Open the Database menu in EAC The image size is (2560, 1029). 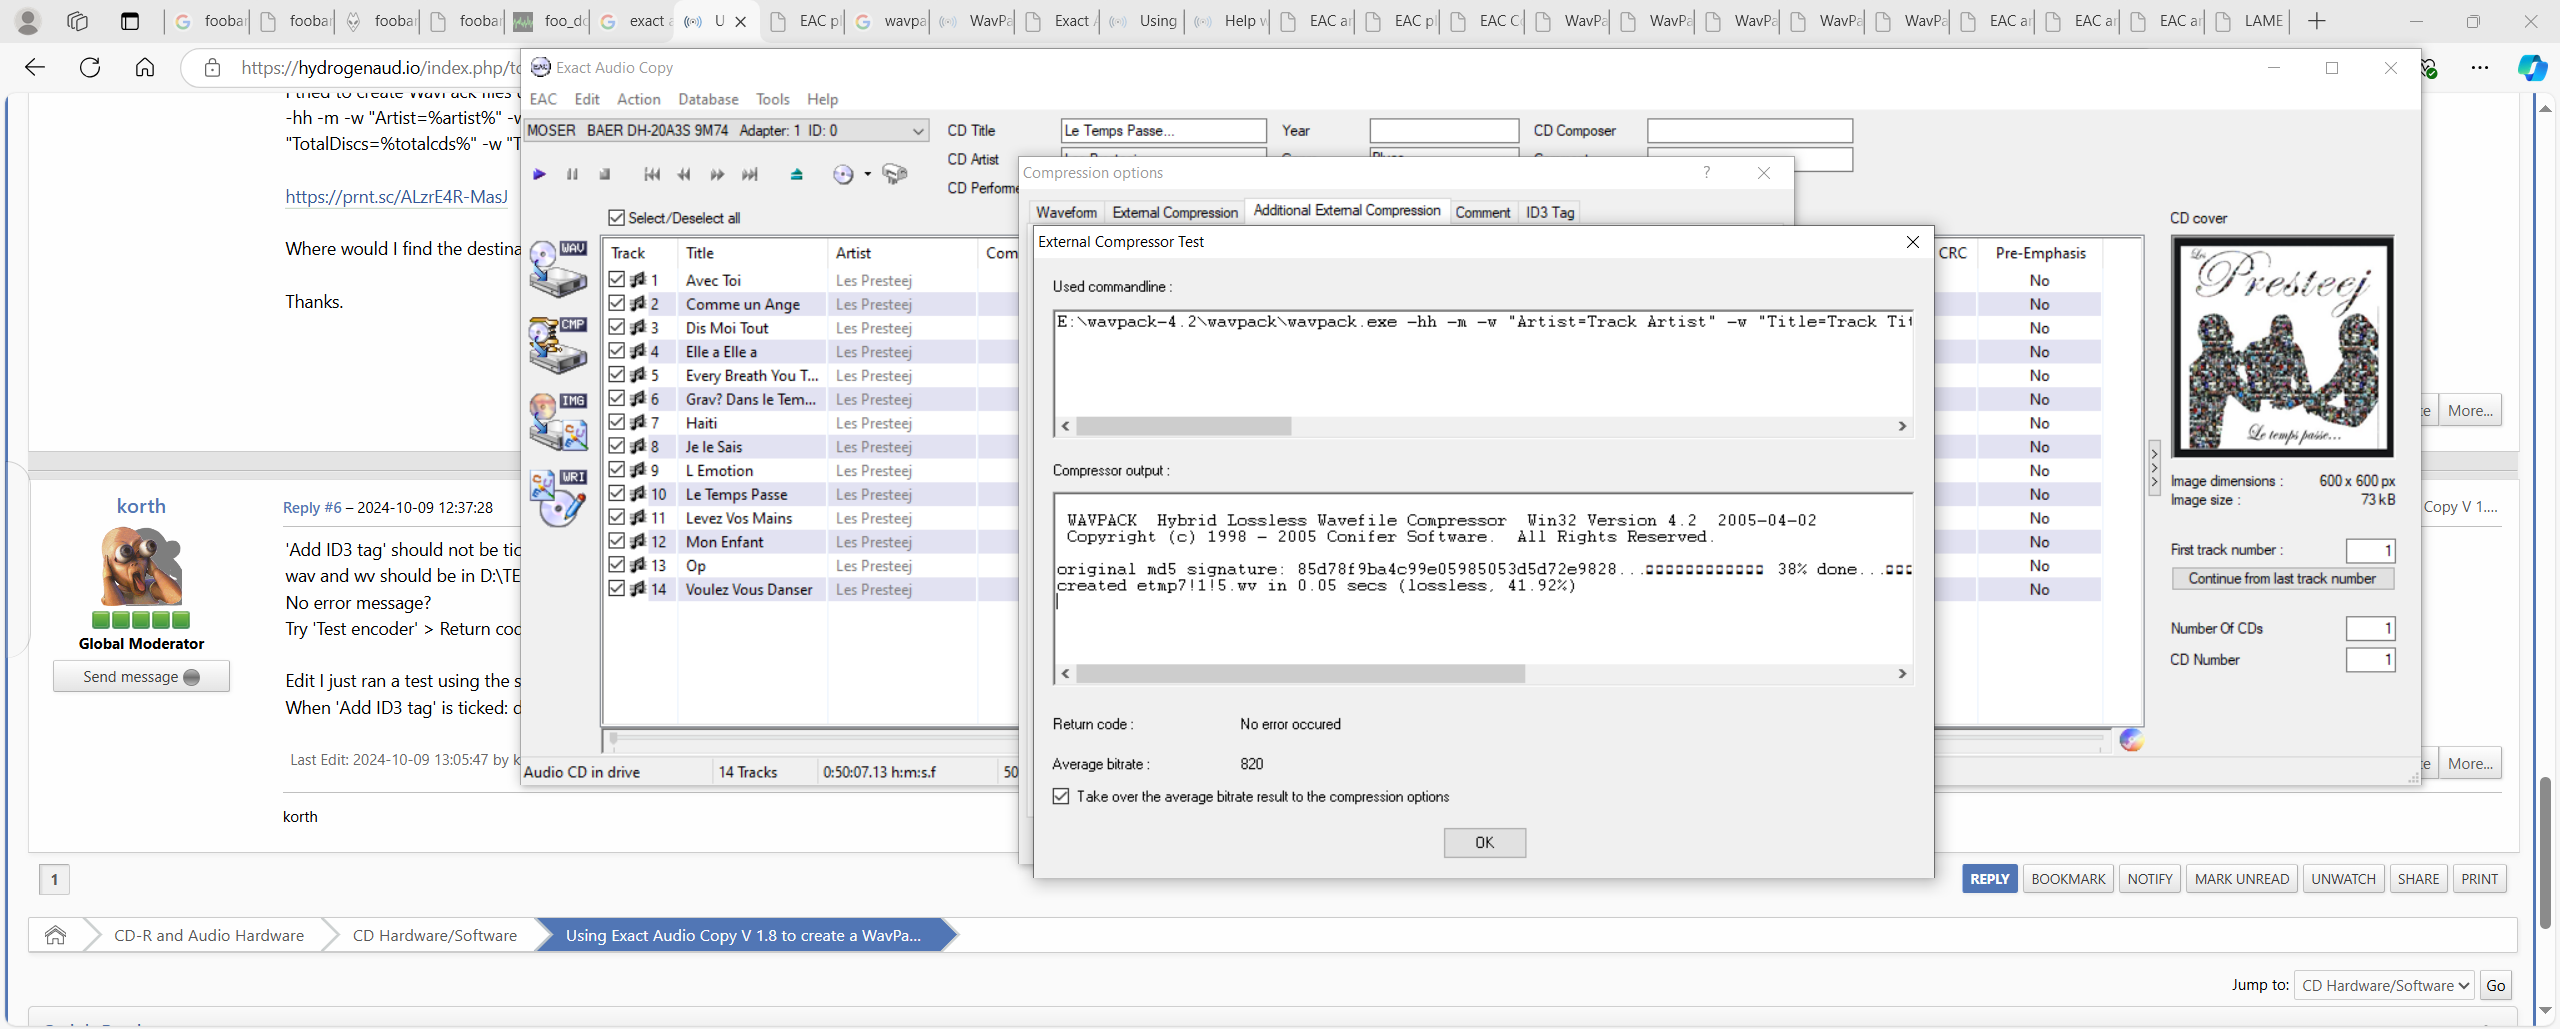708,99
